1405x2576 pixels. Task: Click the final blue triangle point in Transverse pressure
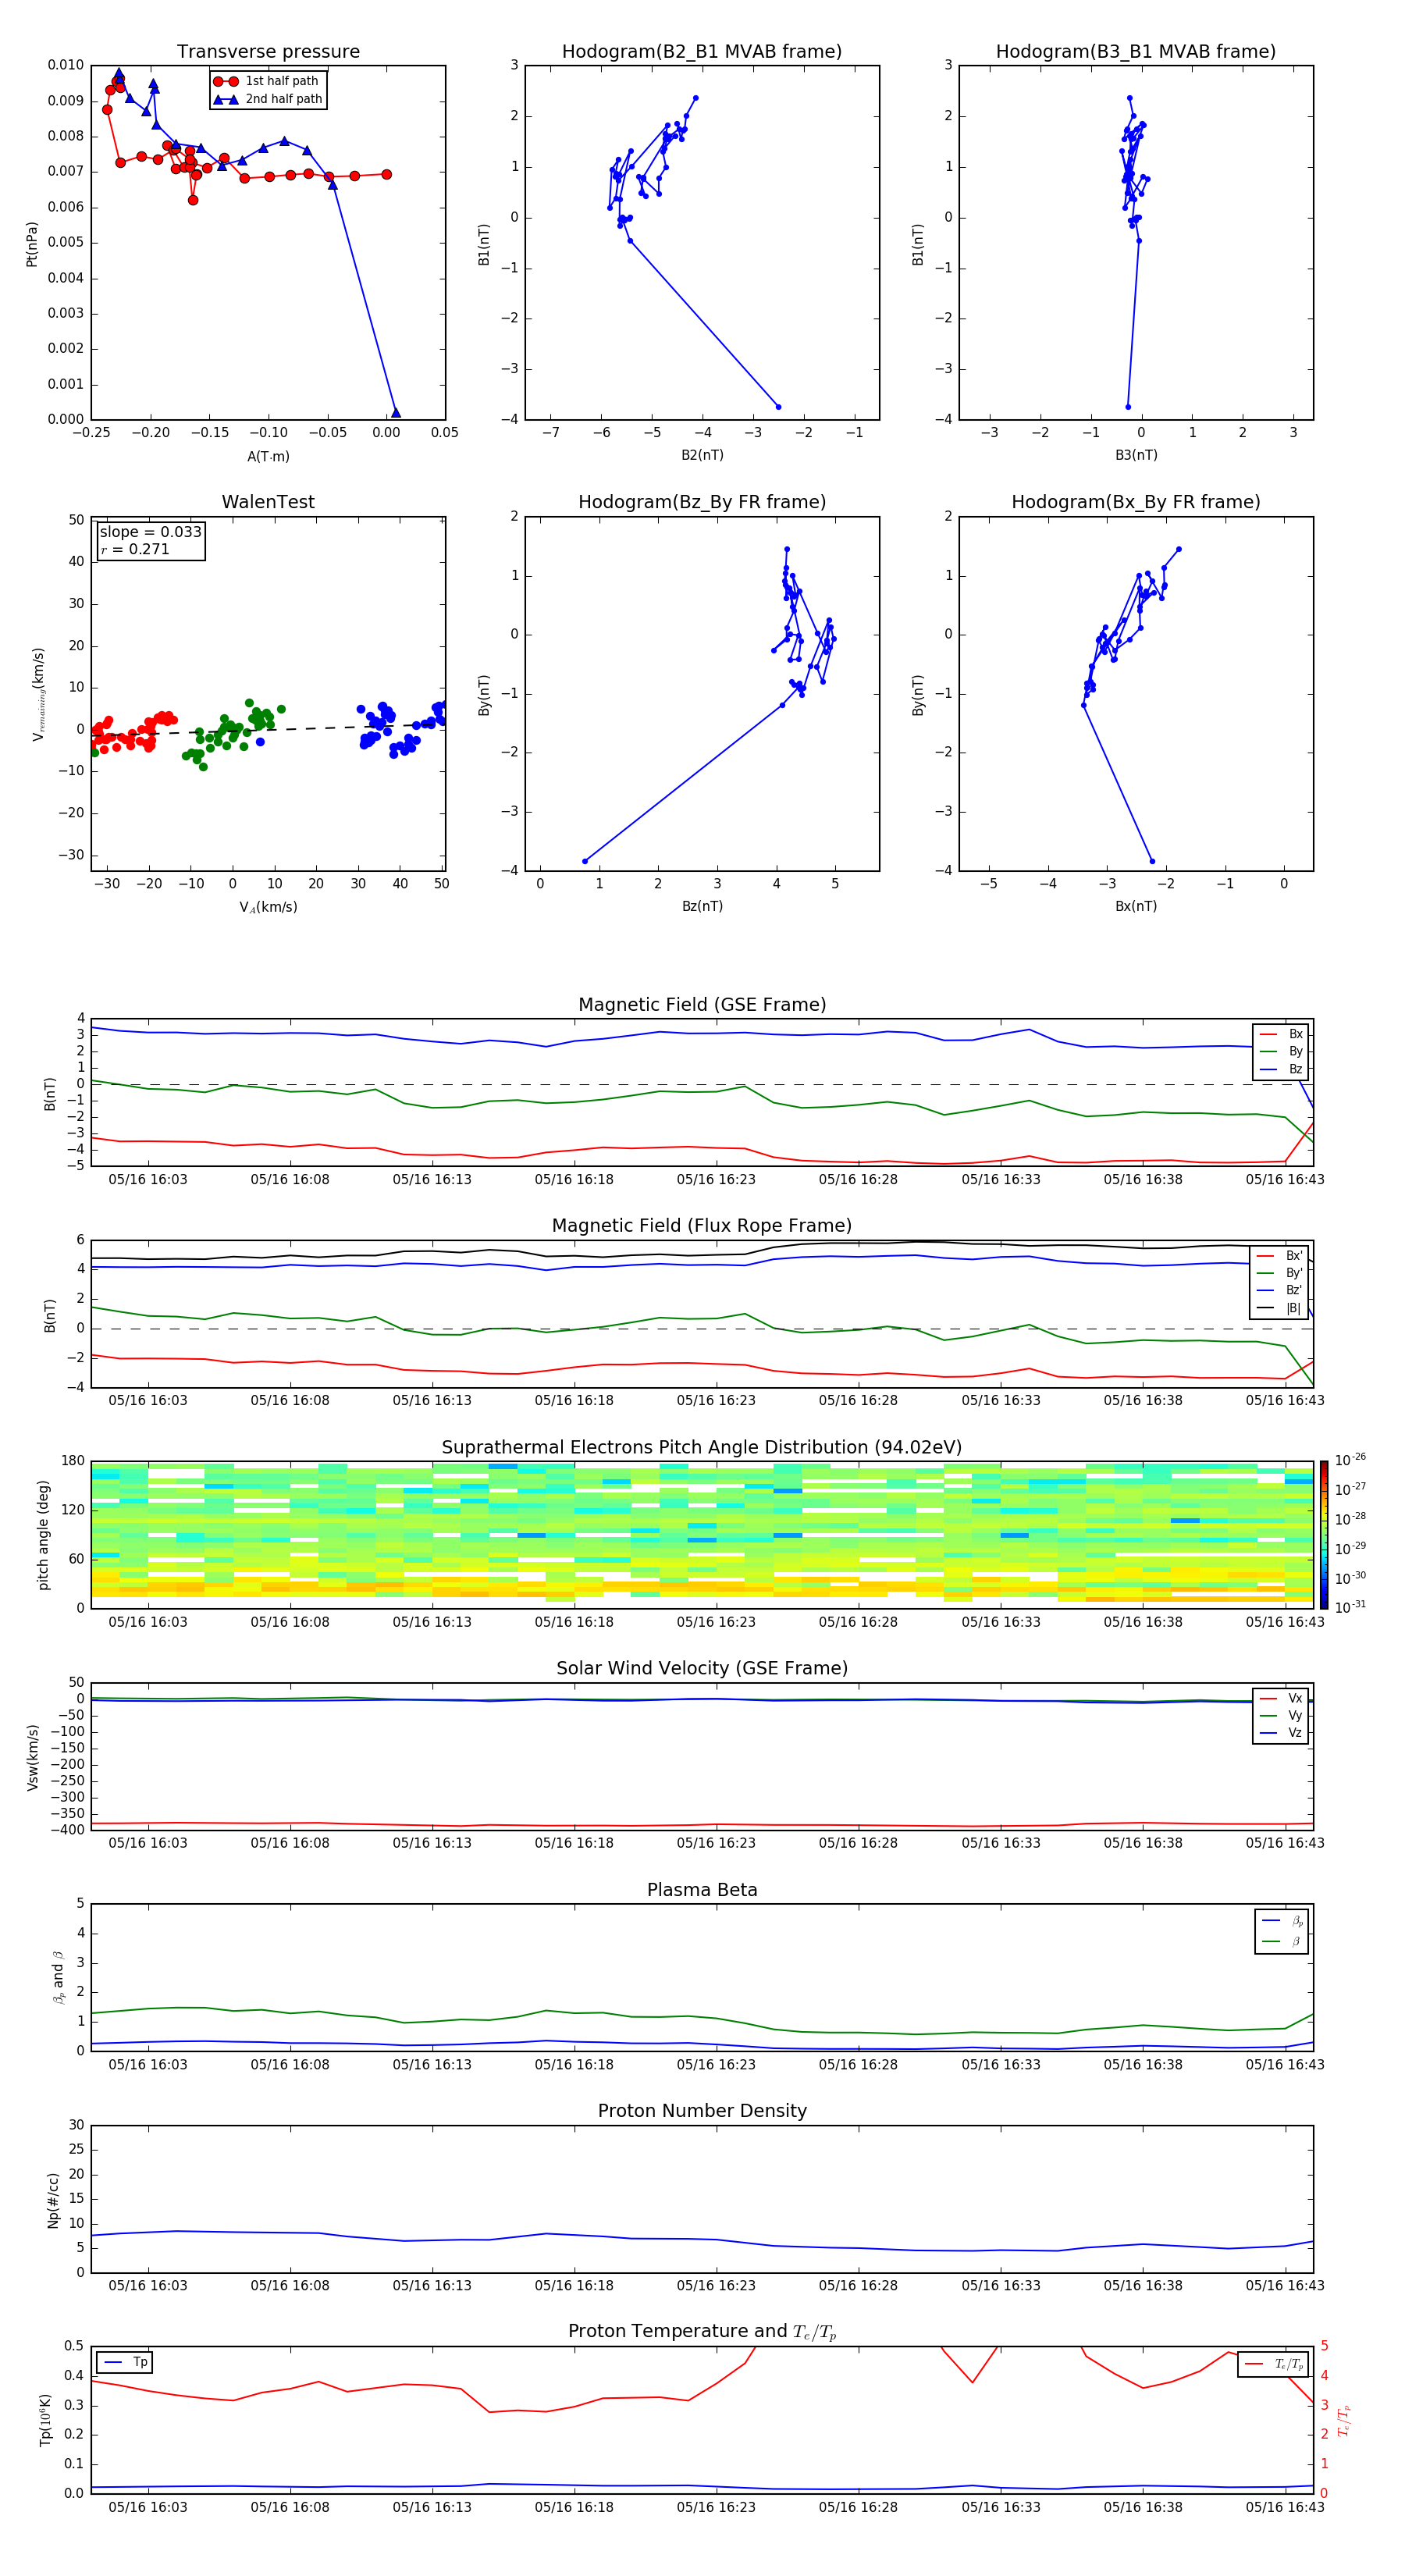coord(396,412)
